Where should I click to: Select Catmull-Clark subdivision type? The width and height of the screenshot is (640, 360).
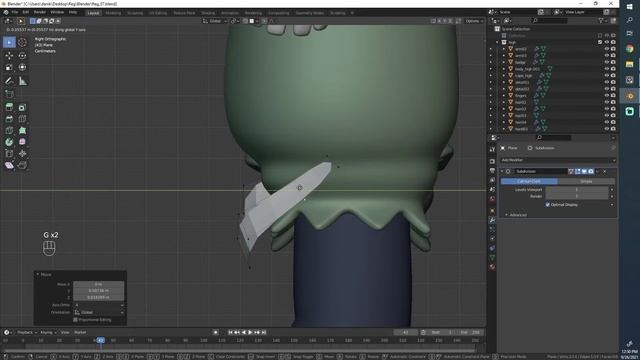click(529, 181)
